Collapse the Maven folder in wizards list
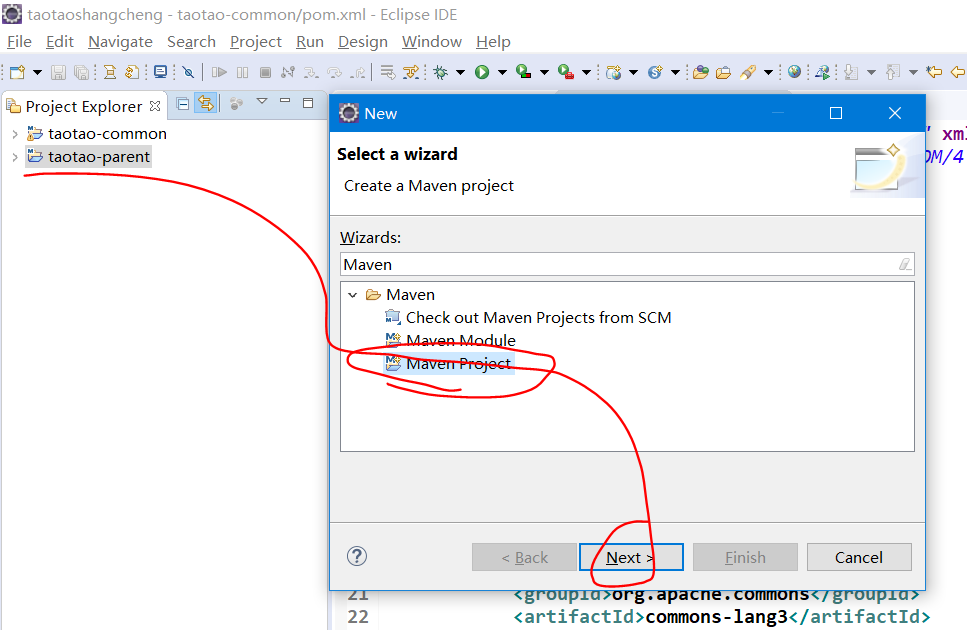The width and height of the screenshot is (967, 630). (x=353, y=295)
